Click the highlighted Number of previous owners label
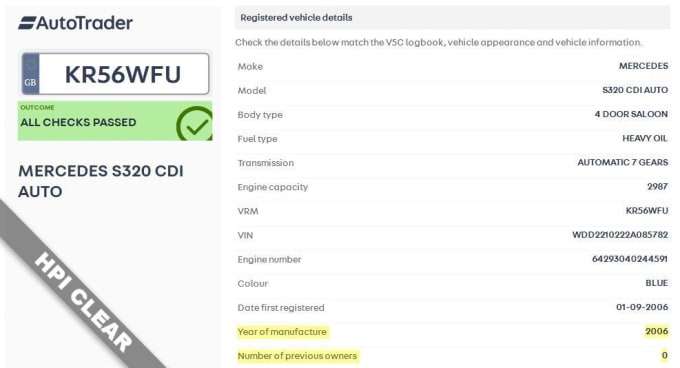Viewport: 680px width, 368px height. click(298, 356)
